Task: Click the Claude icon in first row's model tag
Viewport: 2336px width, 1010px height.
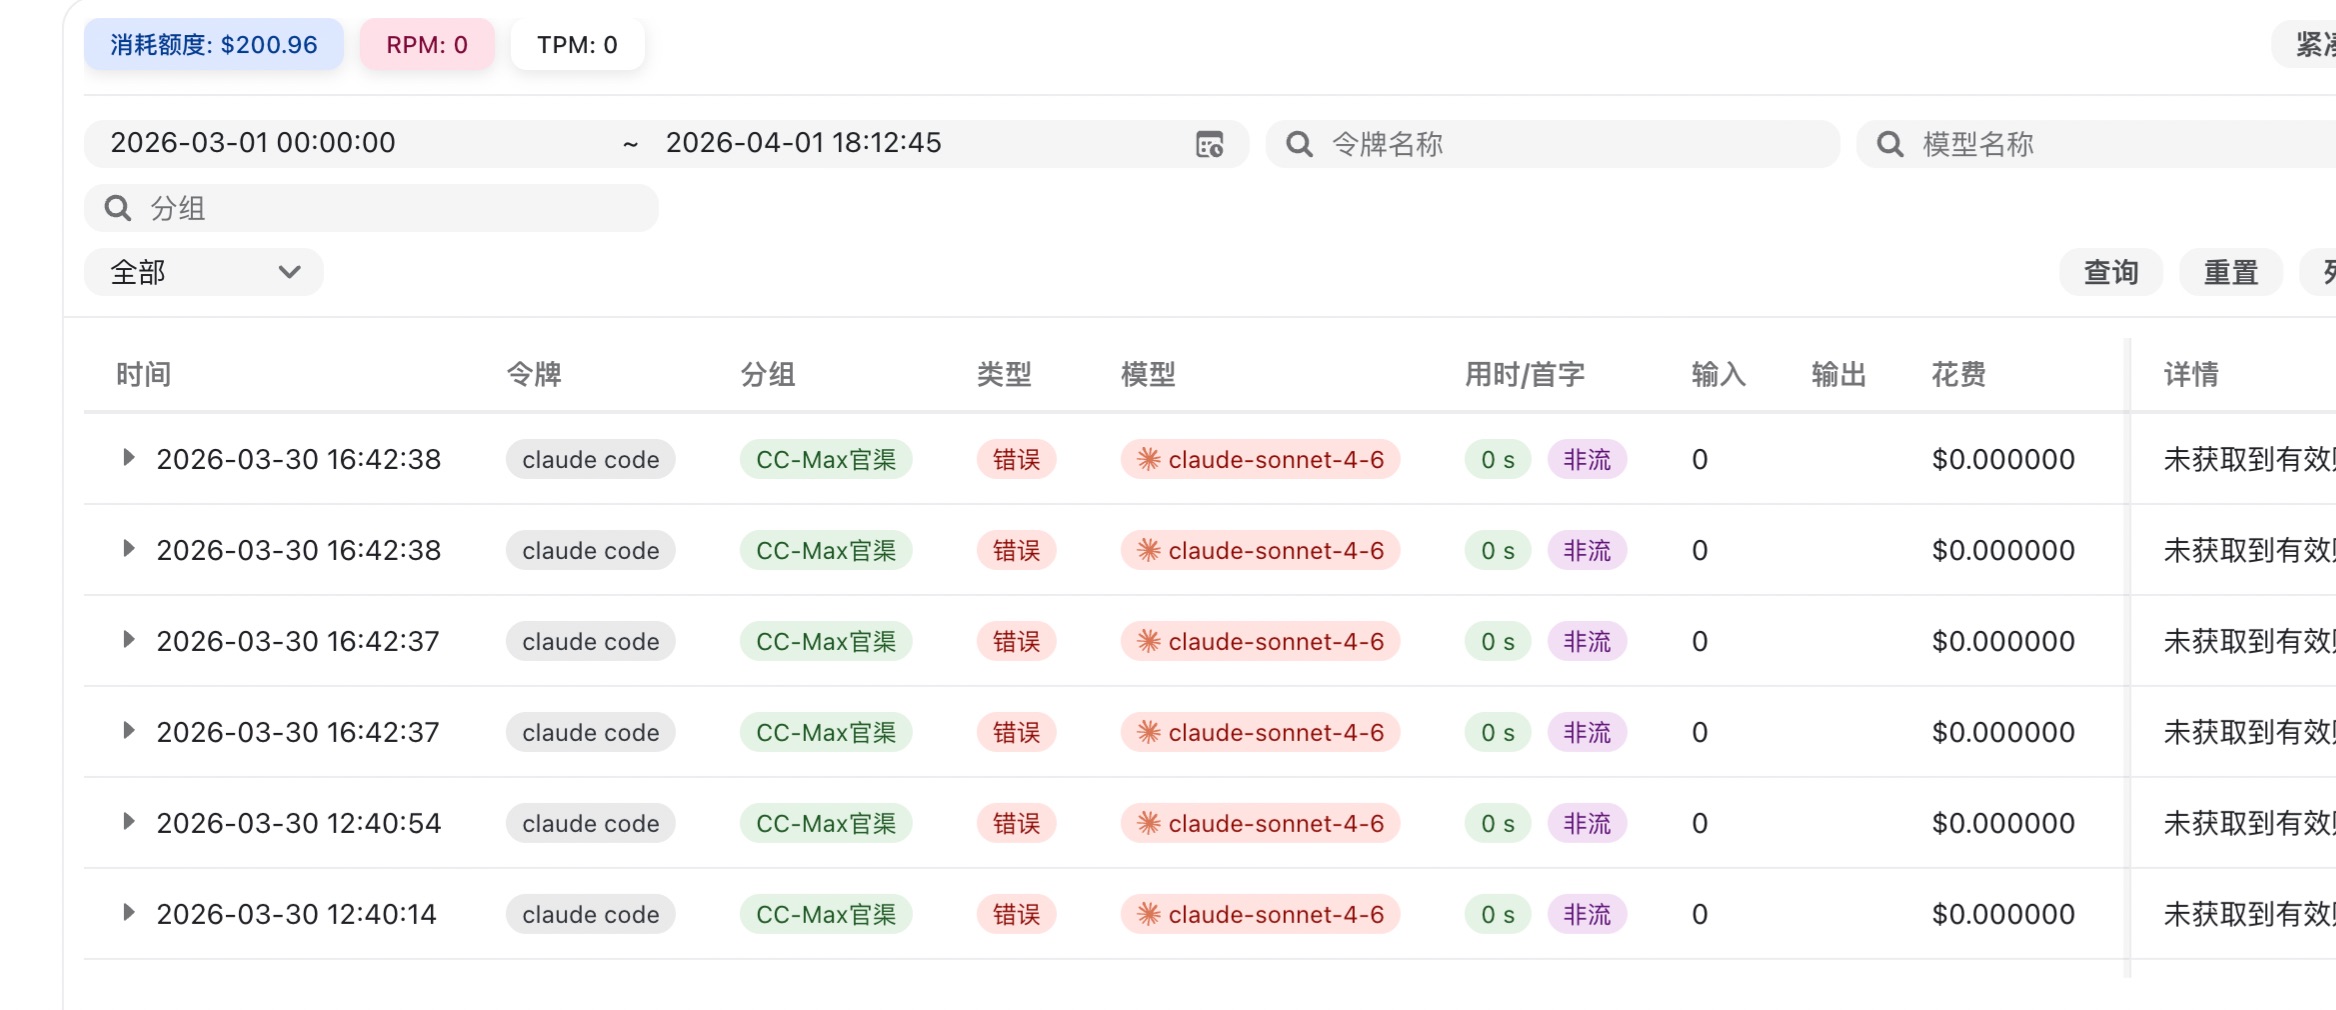Action: click(x=1148, y=460)
